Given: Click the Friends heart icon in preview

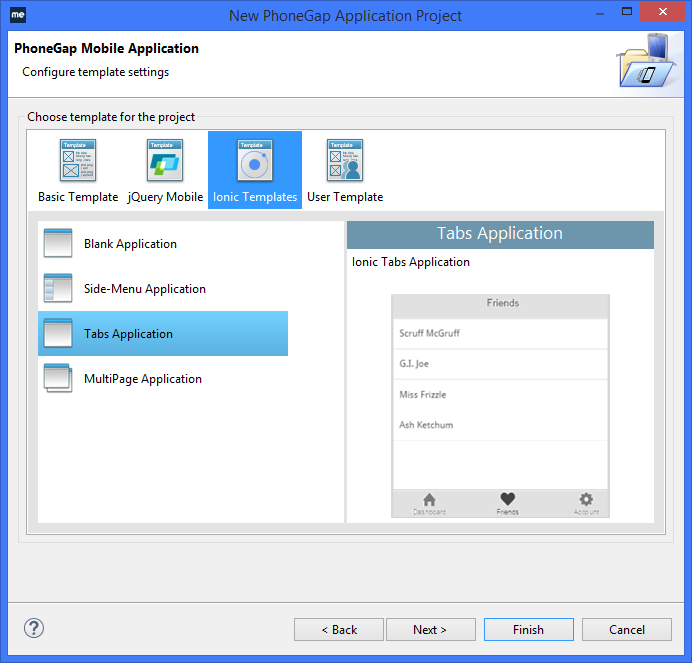Looking at the screenshot, I should coord(507,500).
